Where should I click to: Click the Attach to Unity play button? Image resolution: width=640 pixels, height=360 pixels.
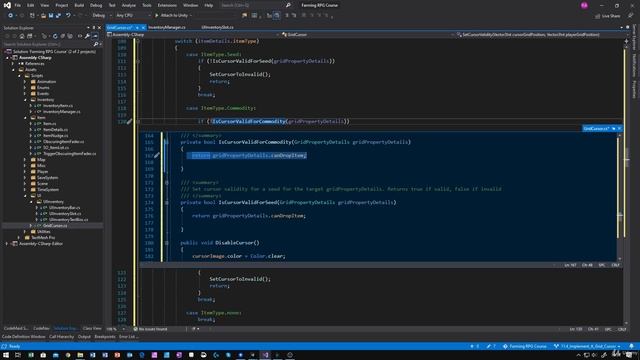[172, 16]
